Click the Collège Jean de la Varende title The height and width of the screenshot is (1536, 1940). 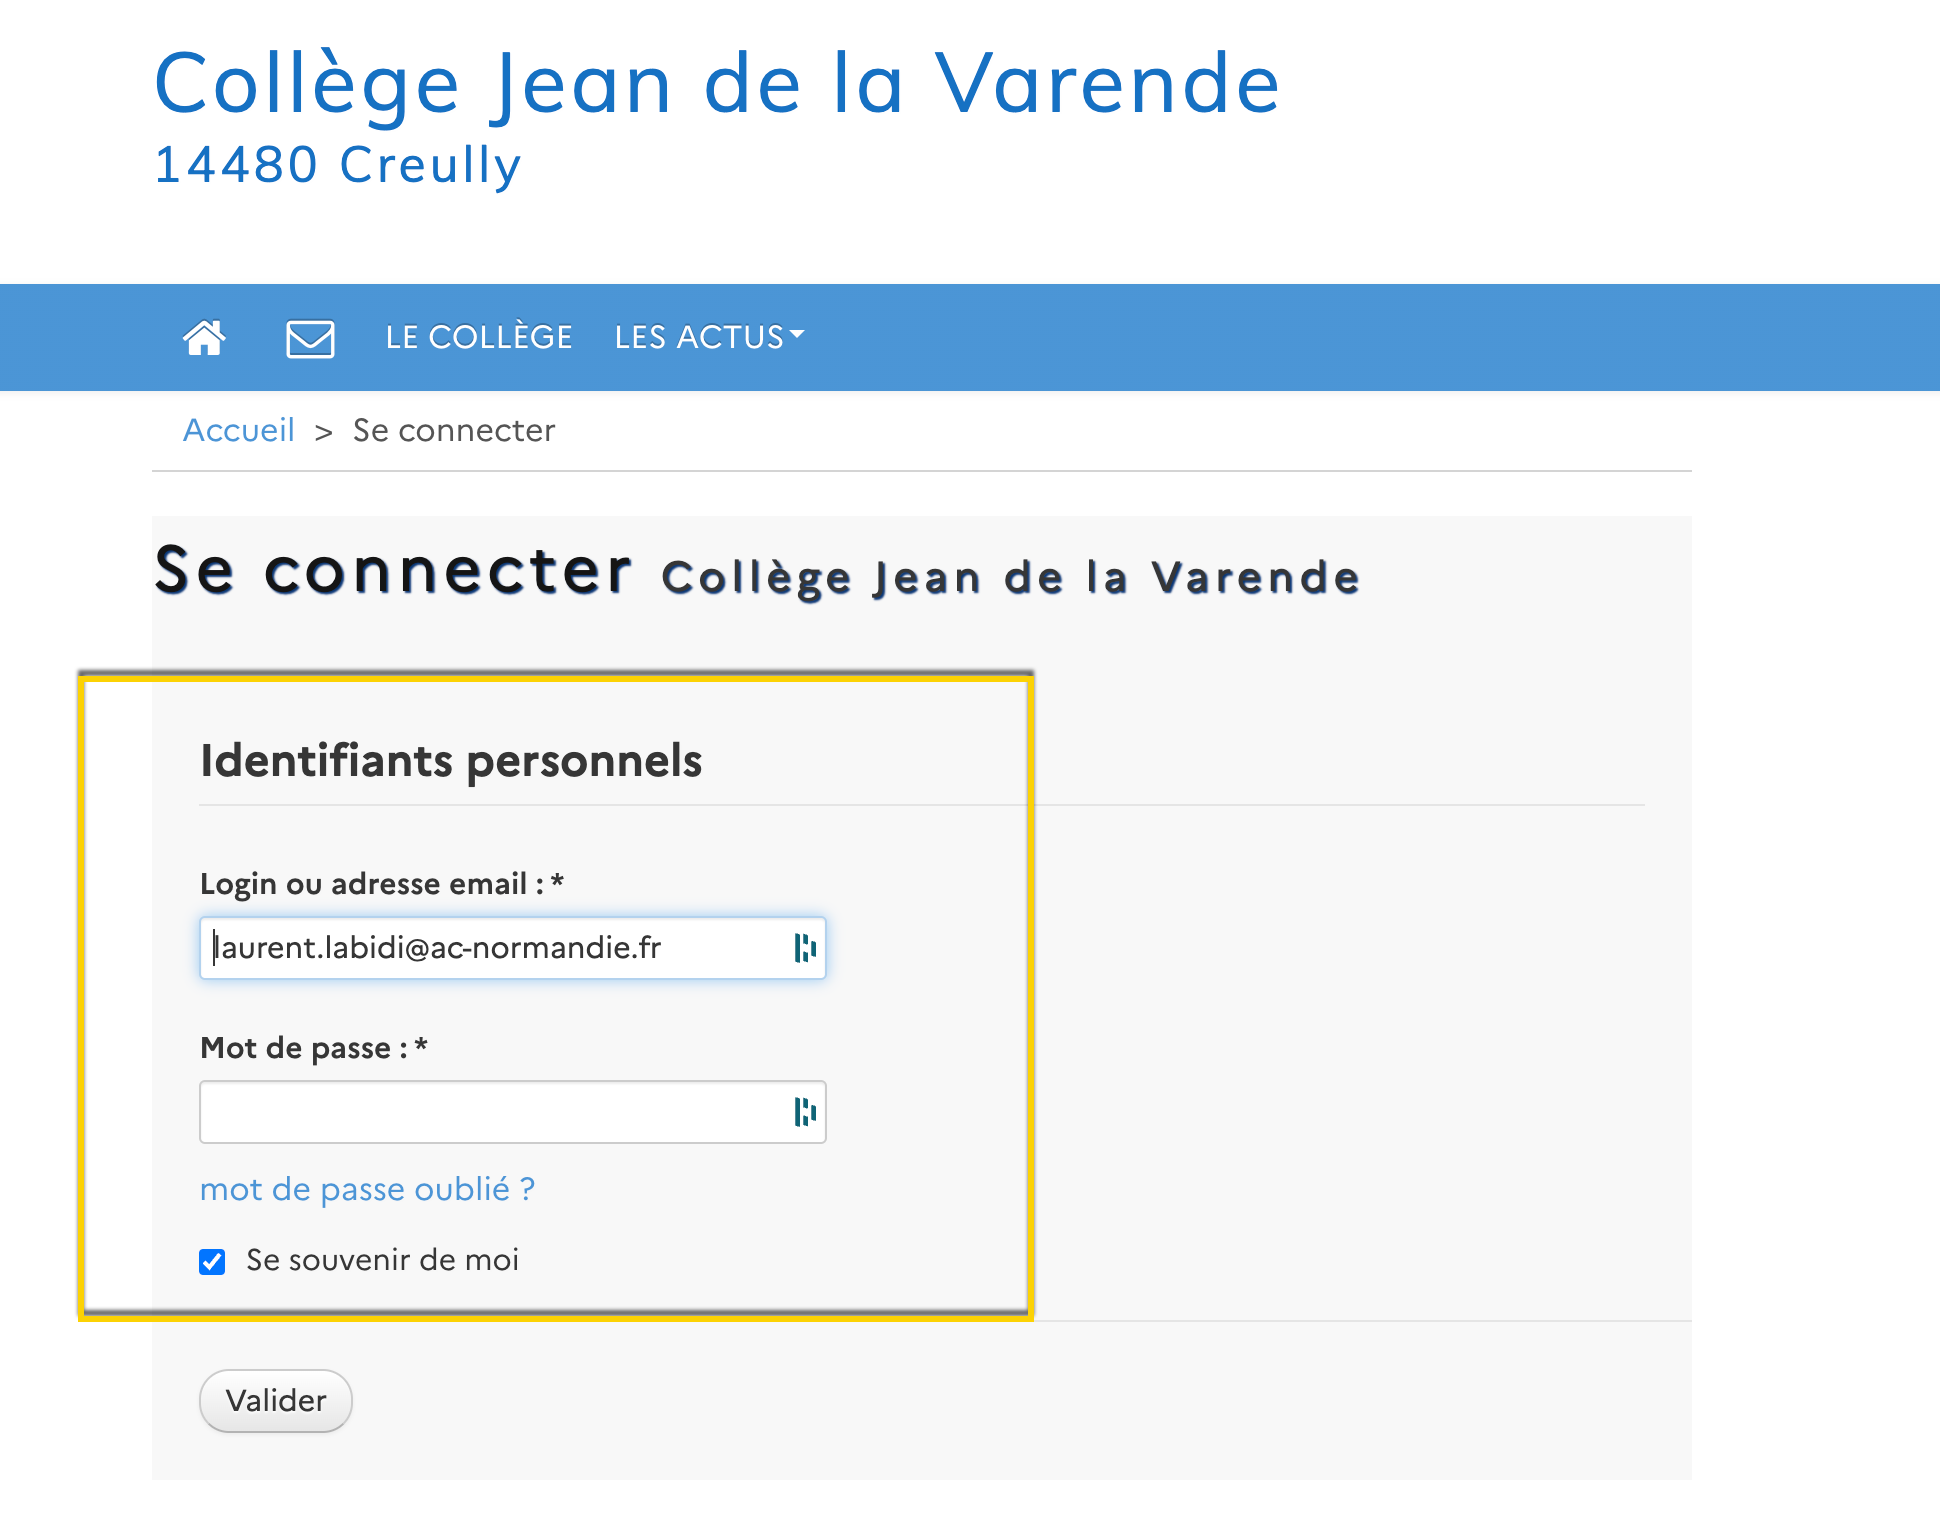717,85
